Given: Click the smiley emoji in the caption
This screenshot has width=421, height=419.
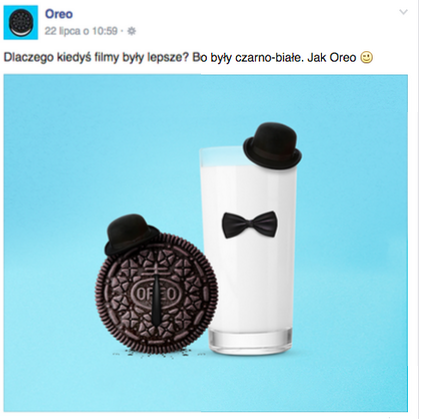Looking at the screenshot, I should click(x=366, y=57).
